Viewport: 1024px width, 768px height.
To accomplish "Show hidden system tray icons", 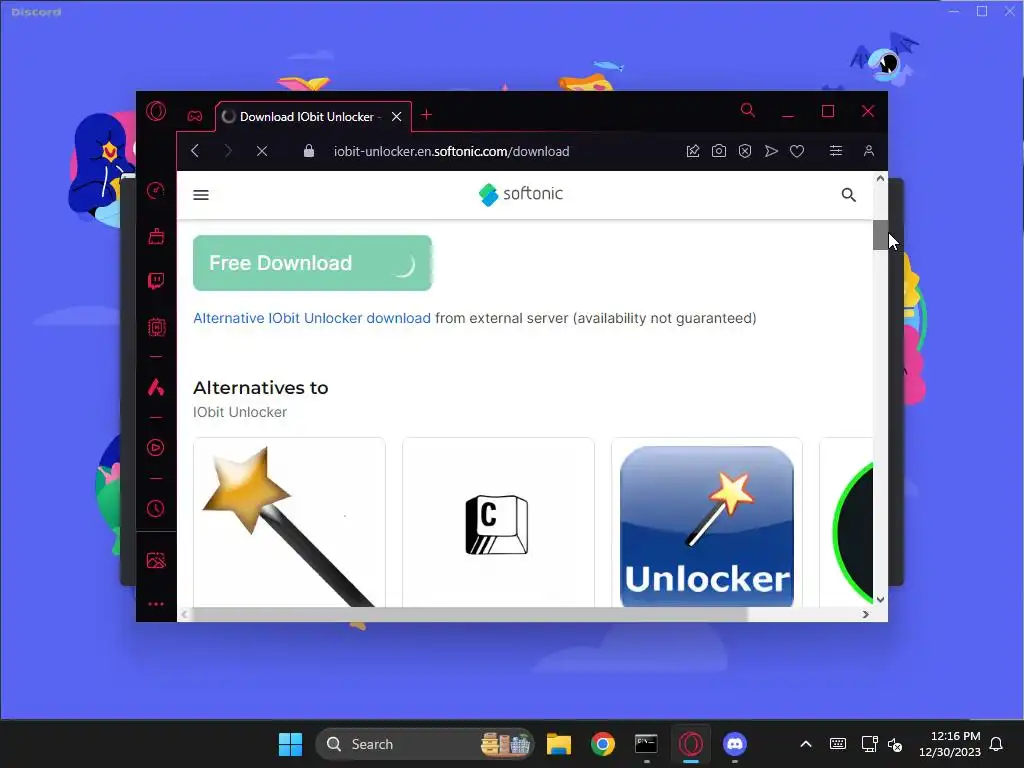I will tap(806, 744).
